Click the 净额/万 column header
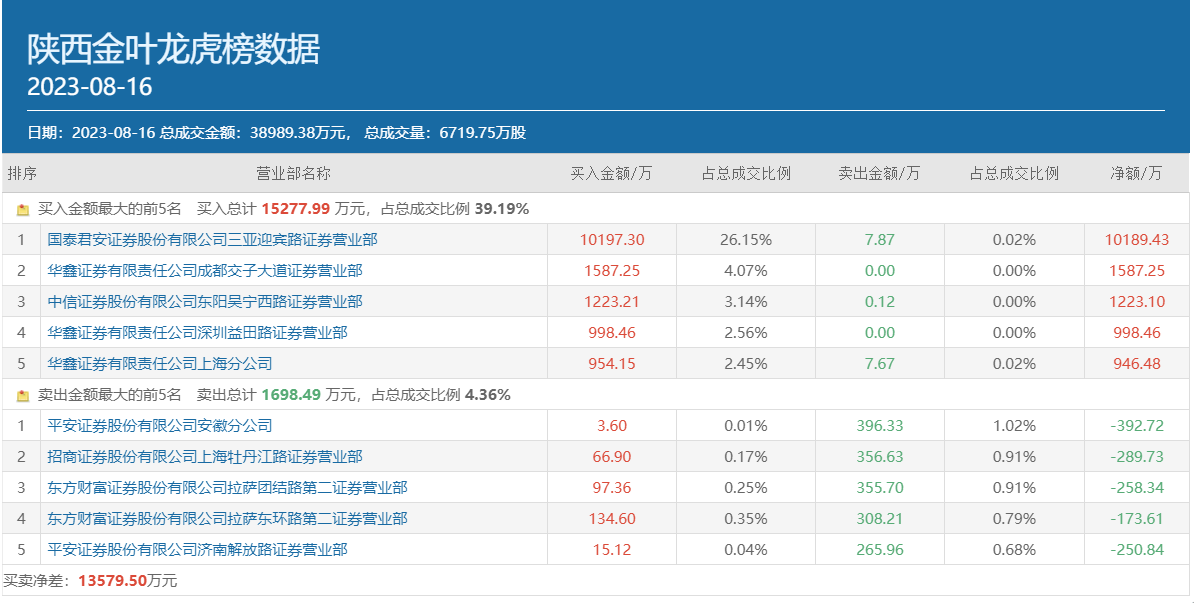 coord(1136,173)
